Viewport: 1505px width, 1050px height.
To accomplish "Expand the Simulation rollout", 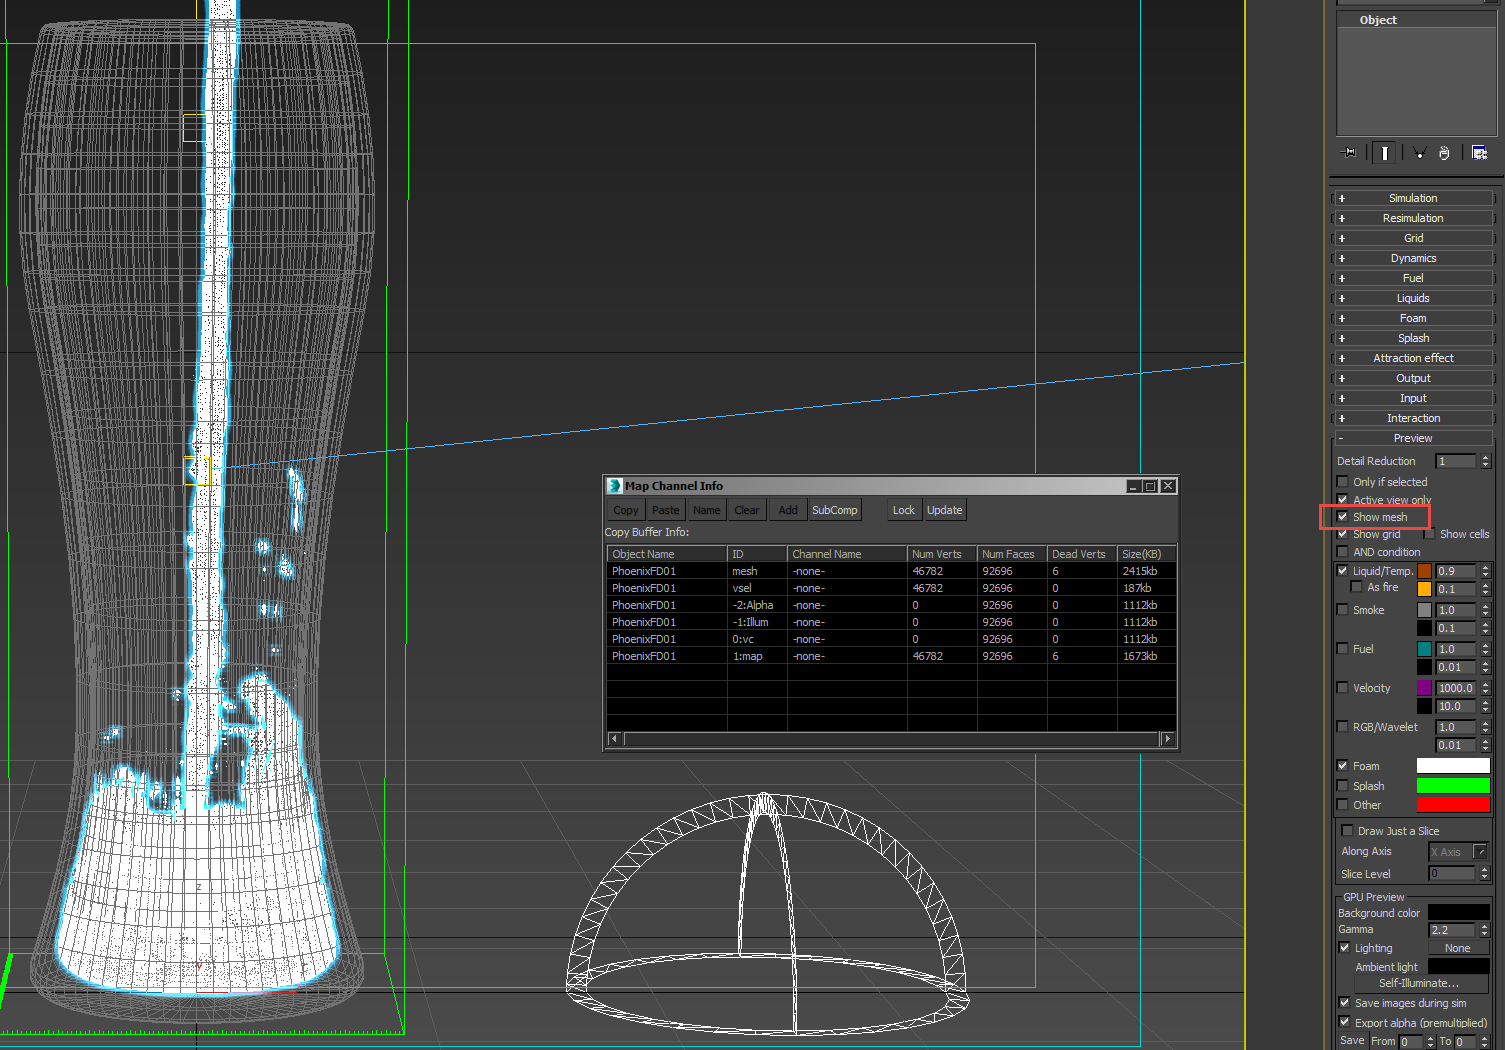I will pyautogui.click(x=1413, y=198).
